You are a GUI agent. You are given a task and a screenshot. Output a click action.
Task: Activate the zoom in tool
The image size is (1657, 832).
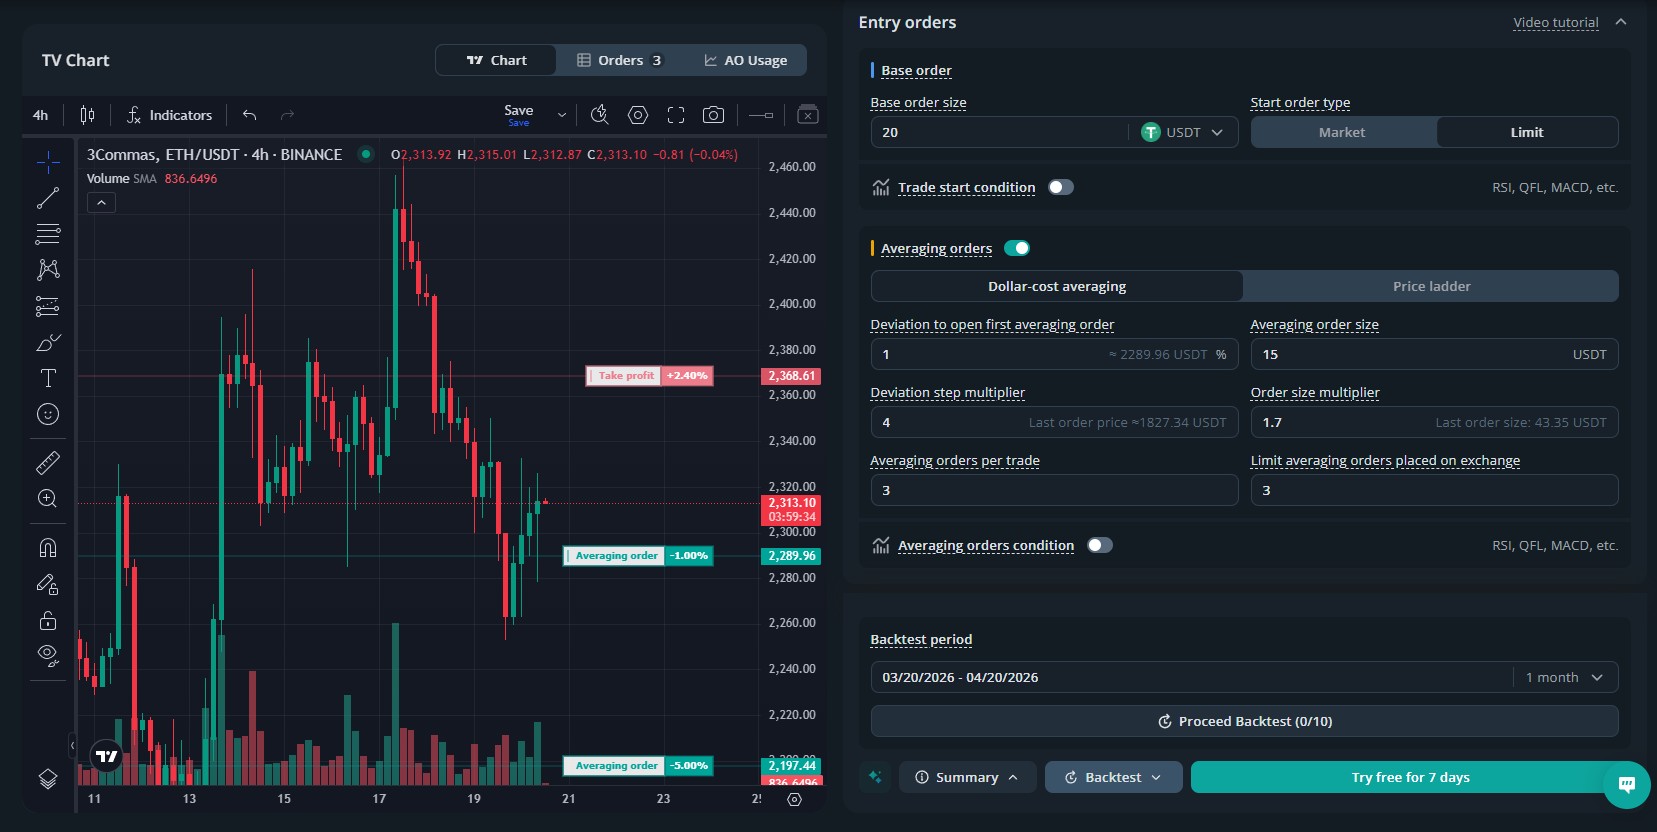(x=48, y=498)
